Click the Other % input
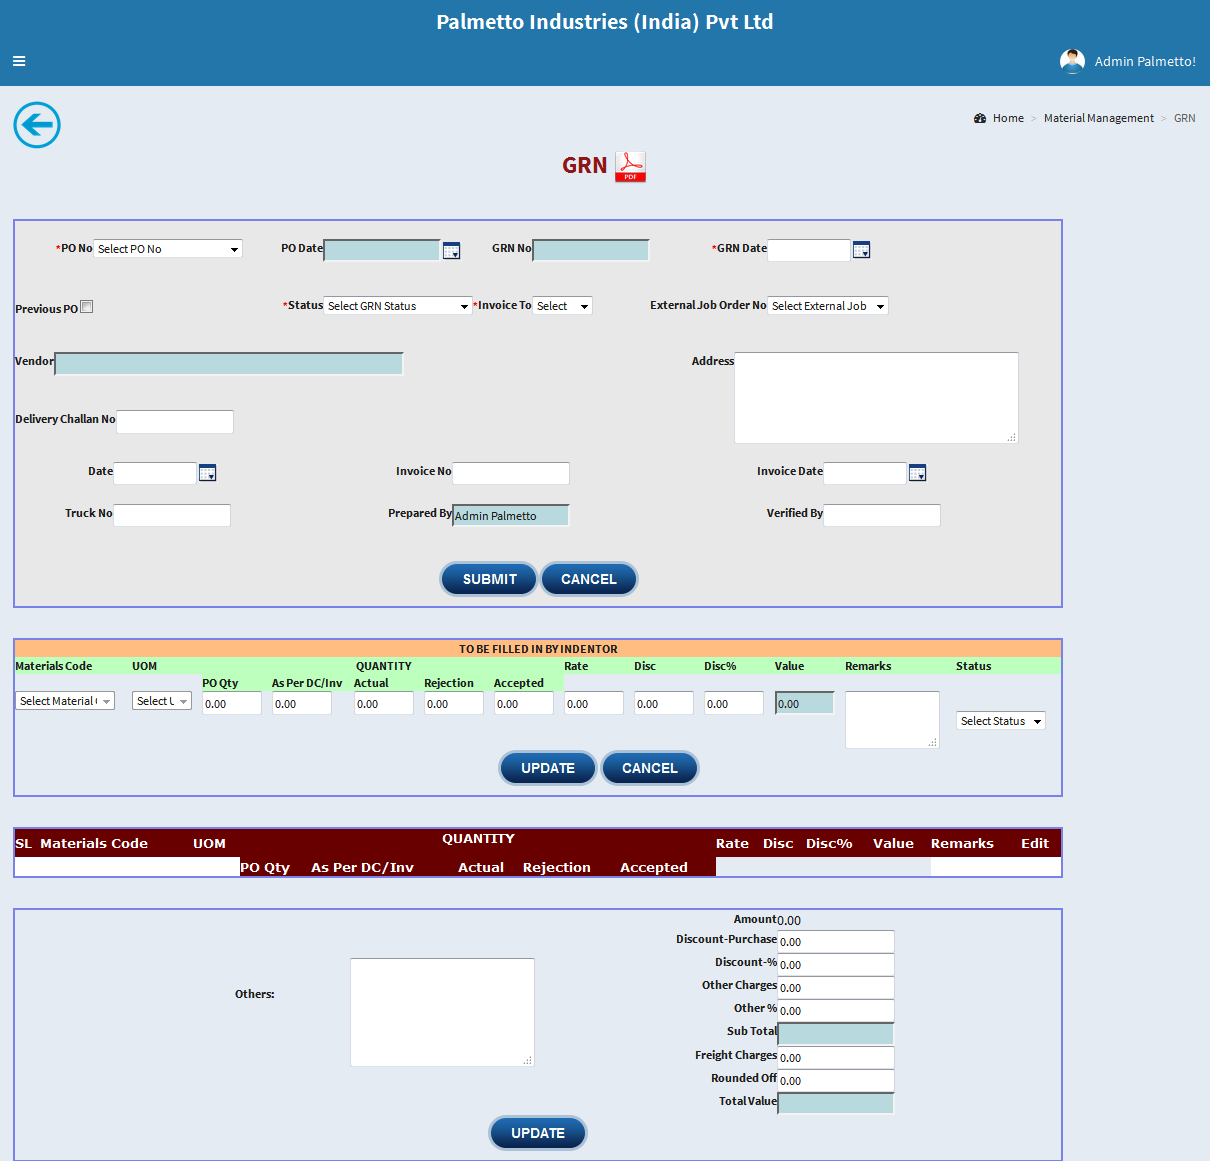1210x1161 pixels. point(836,1010)
